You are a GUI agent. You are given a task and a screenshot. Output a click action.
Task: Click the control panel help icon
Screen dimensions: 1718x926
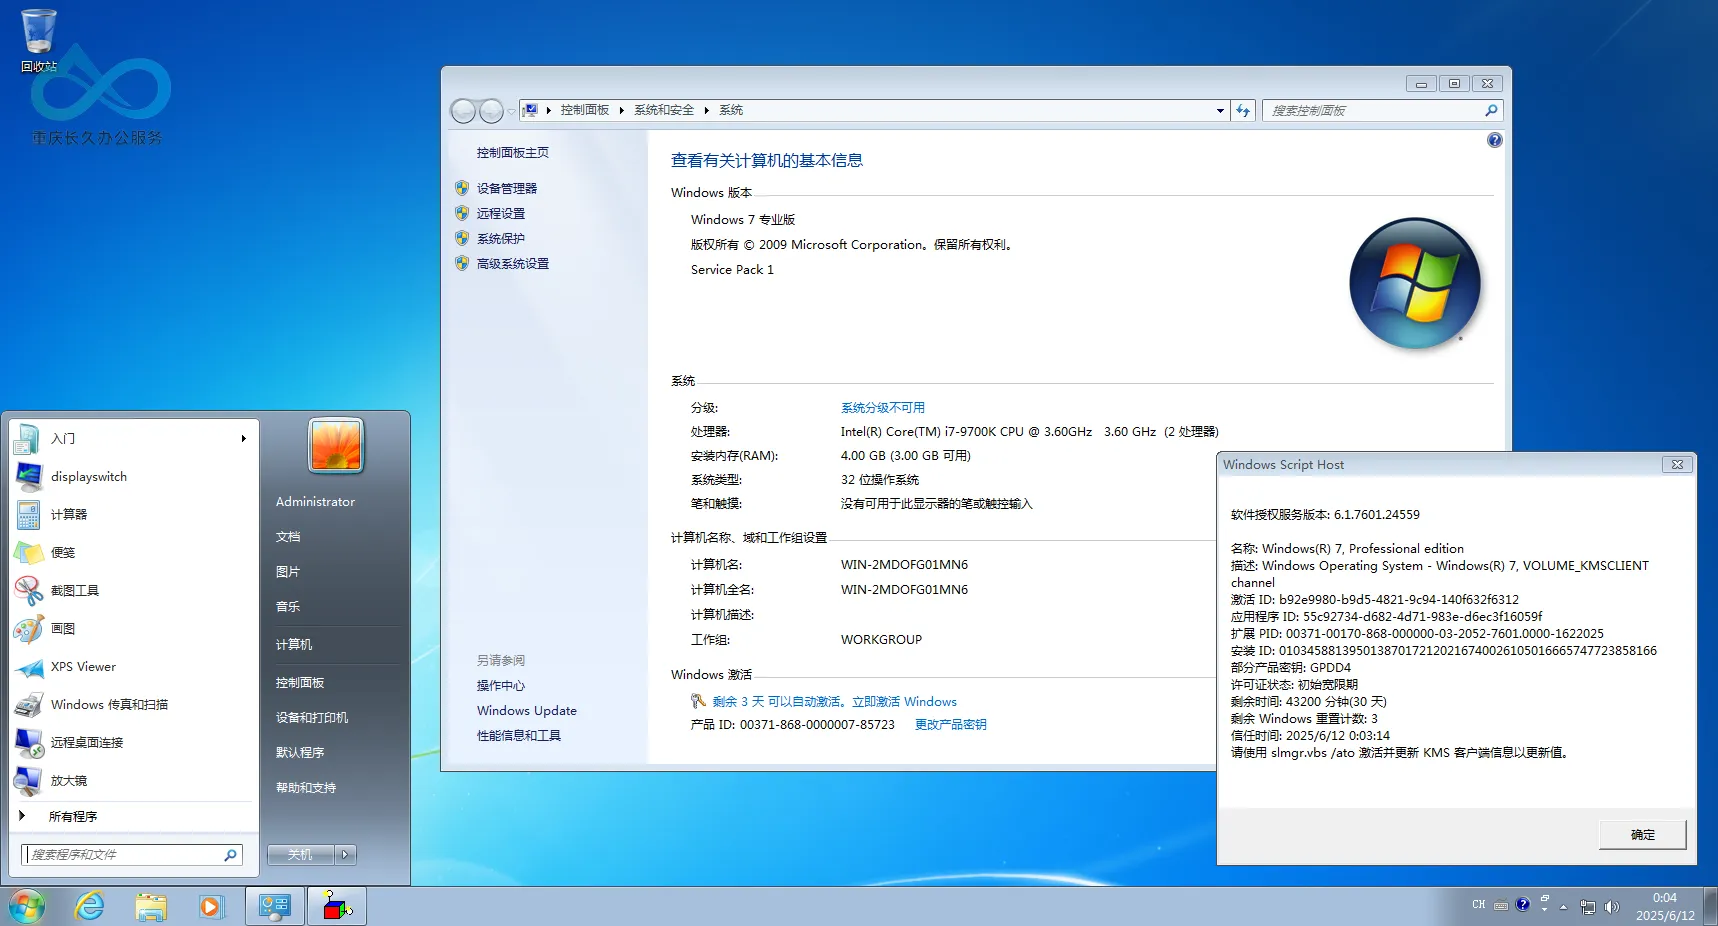[1494, 141]
